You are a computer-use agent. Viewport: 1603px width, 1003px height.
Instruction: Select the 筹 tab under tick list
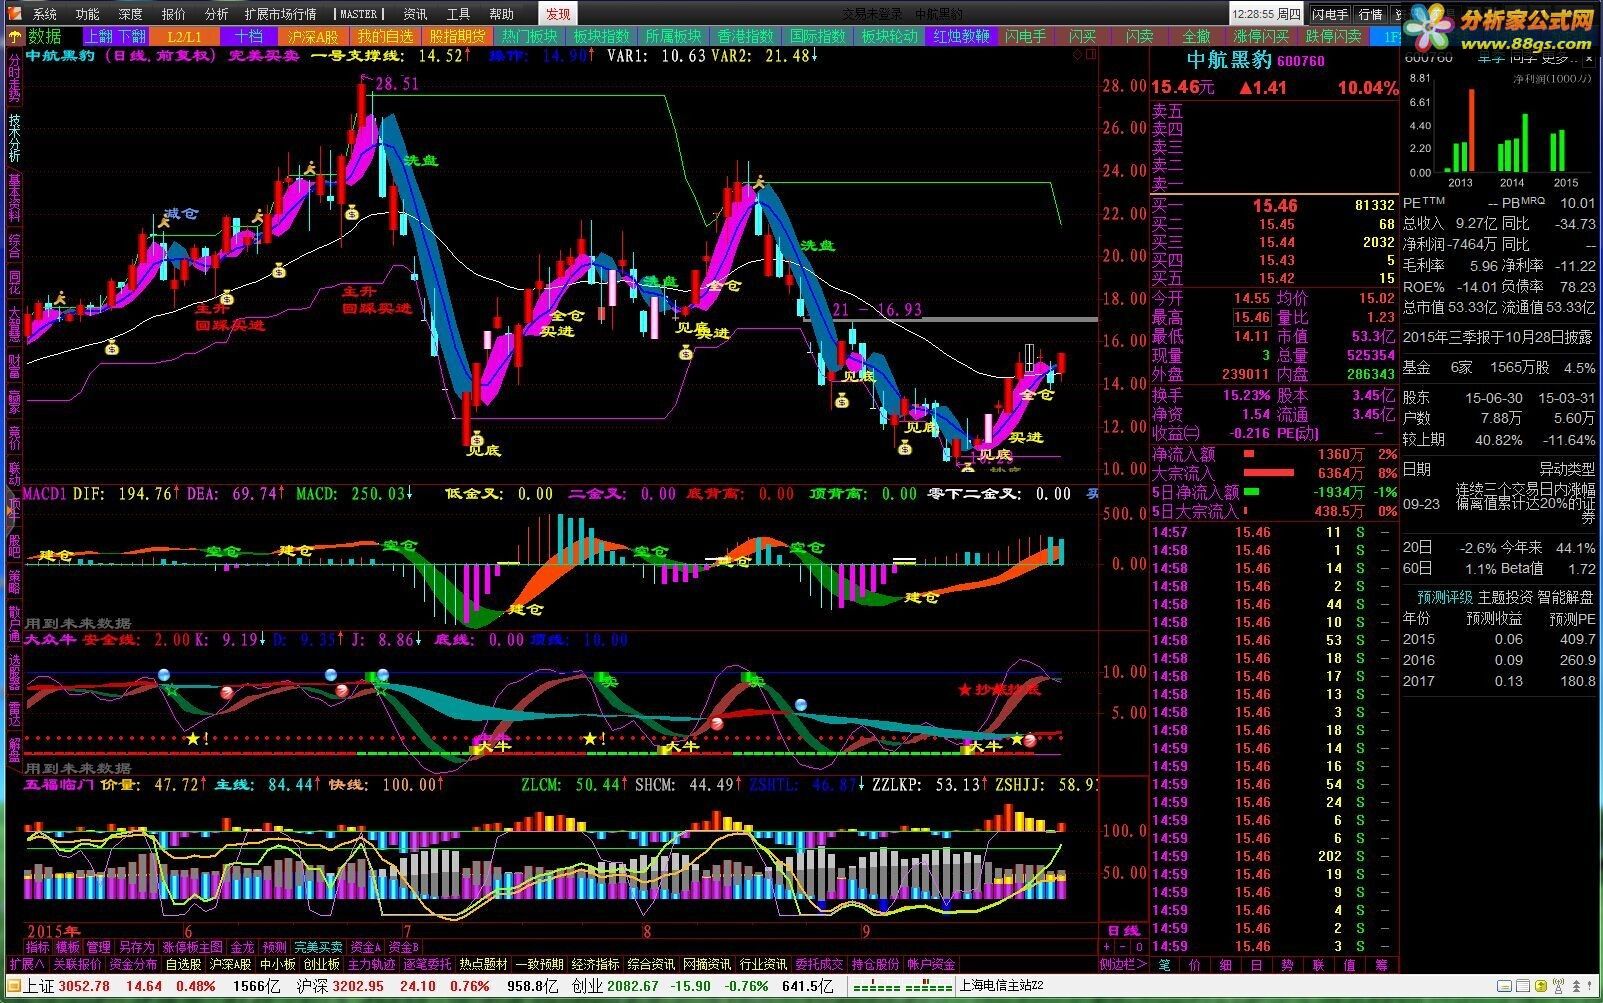pyautogui.click(x=1381, y=965)
